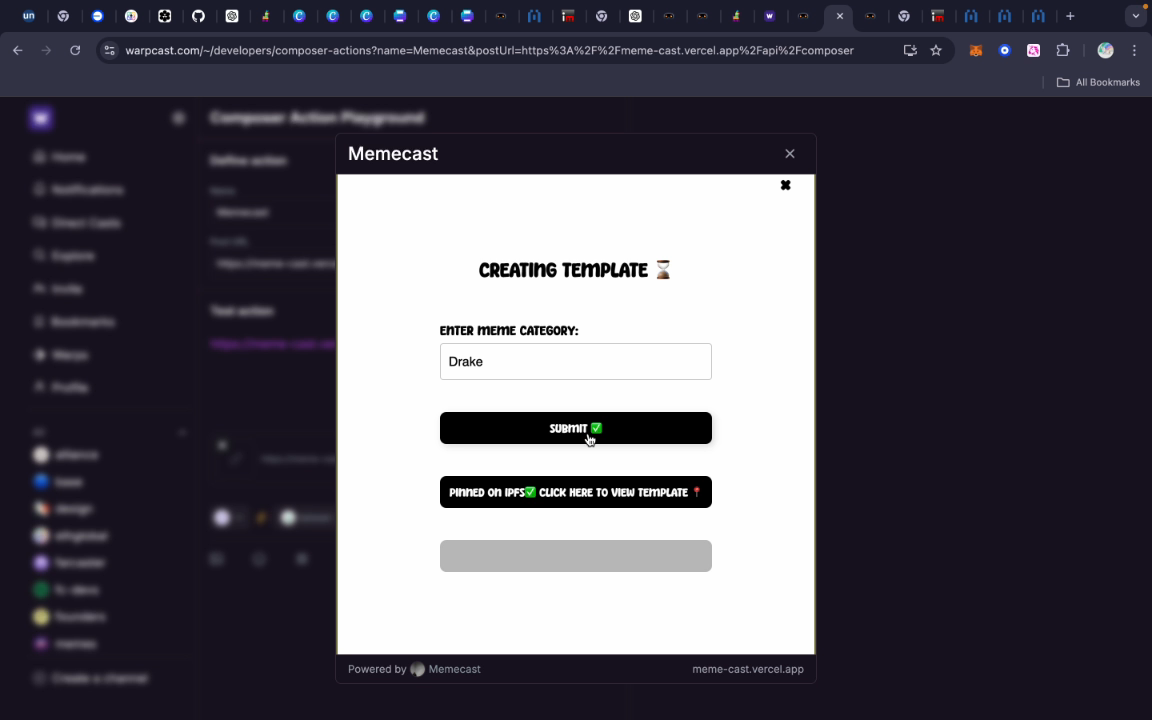The height and width of the screenshot is (720, 1152).
Task: Open the Chrome profile avatar
Action: 1105,51
